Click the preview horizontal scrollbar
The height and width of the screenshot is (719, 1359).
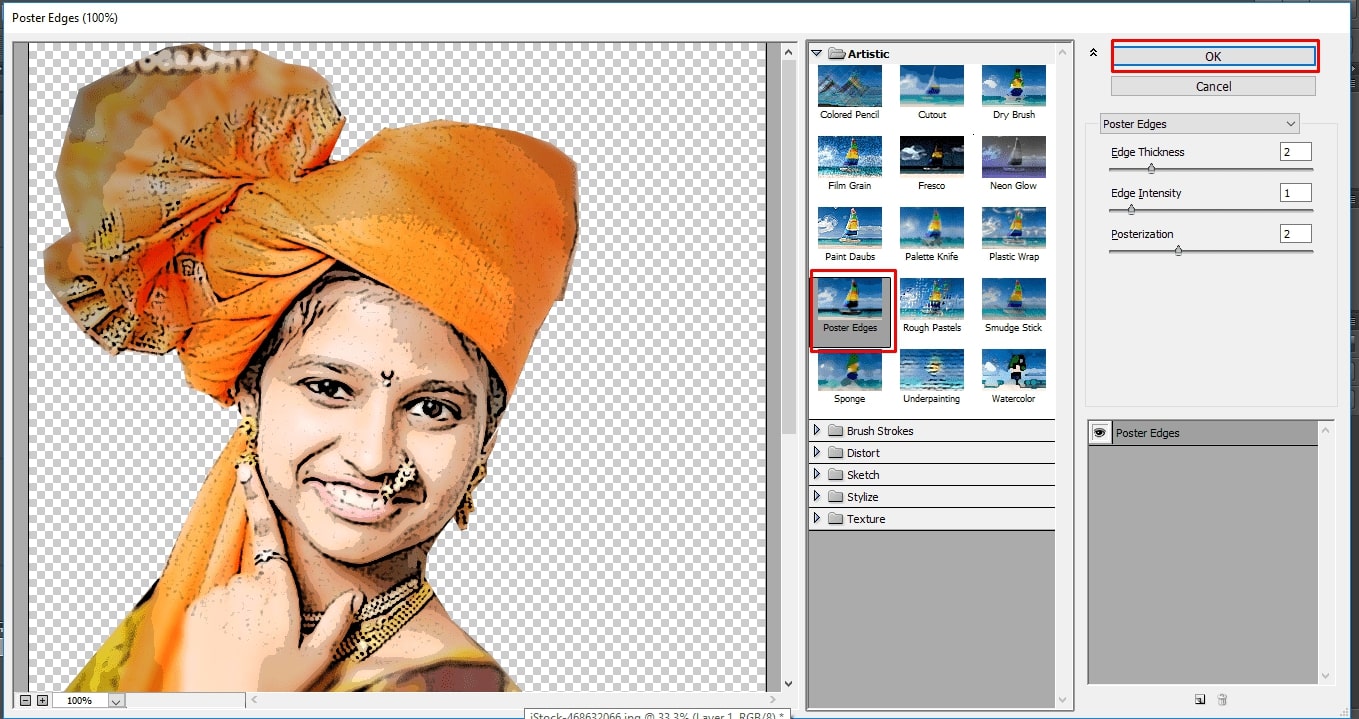coord(511,700)
